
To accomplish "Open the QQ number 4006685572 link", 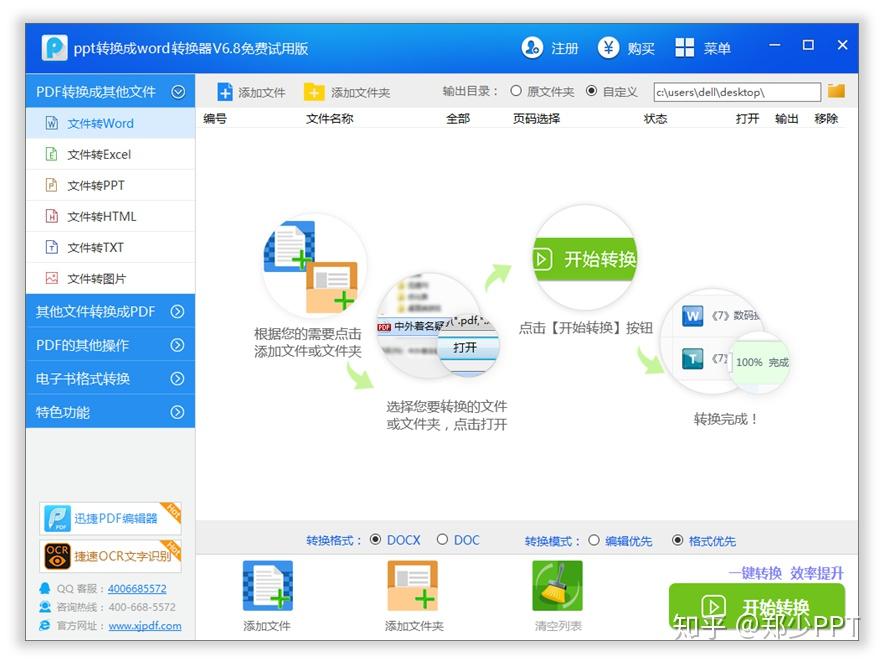I will [137, 588].
